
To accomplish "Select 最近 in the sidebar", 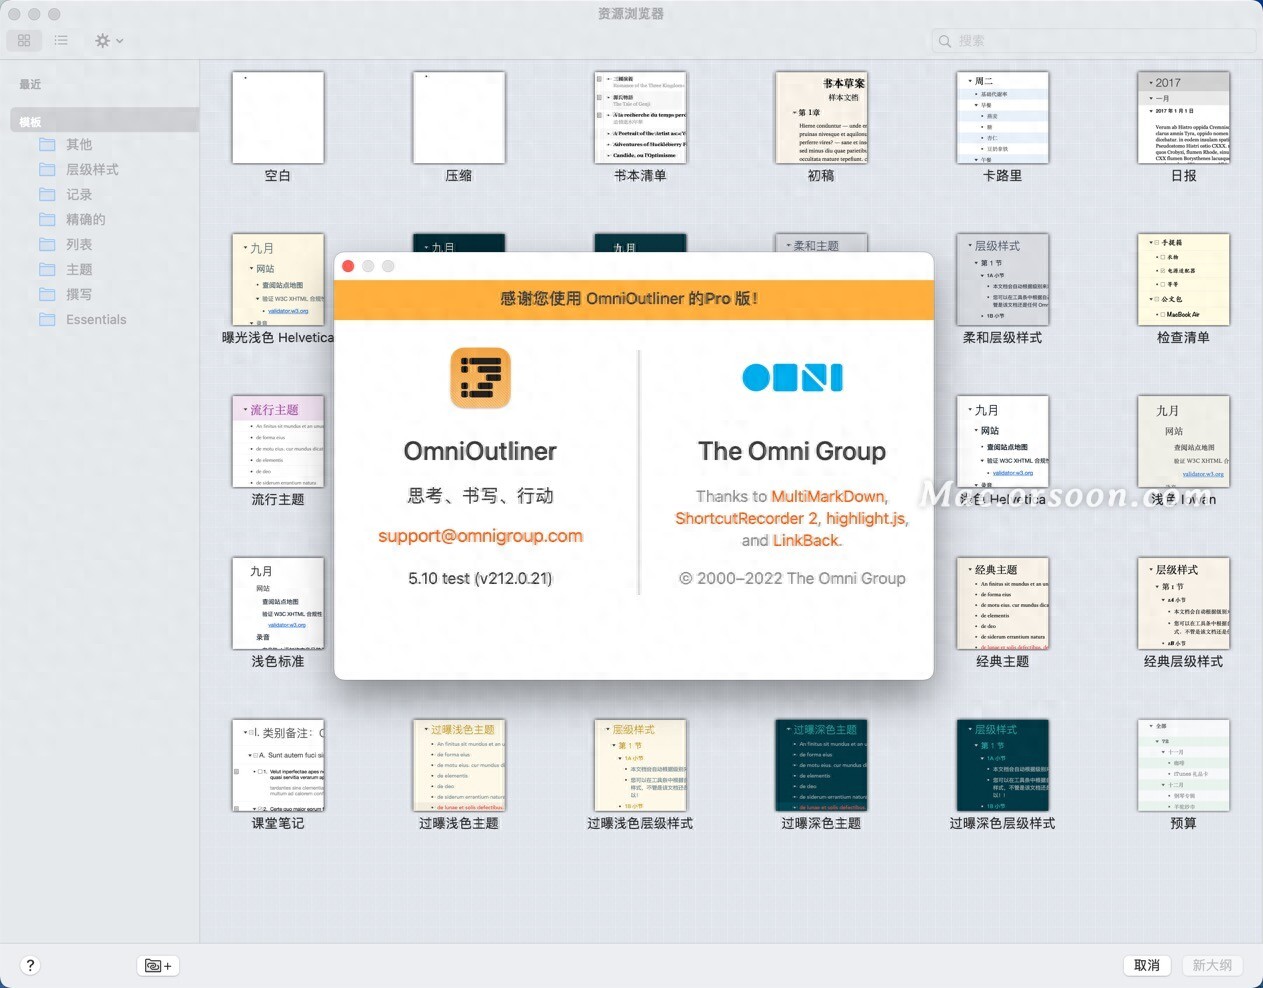I will click(x=30, y=84).
